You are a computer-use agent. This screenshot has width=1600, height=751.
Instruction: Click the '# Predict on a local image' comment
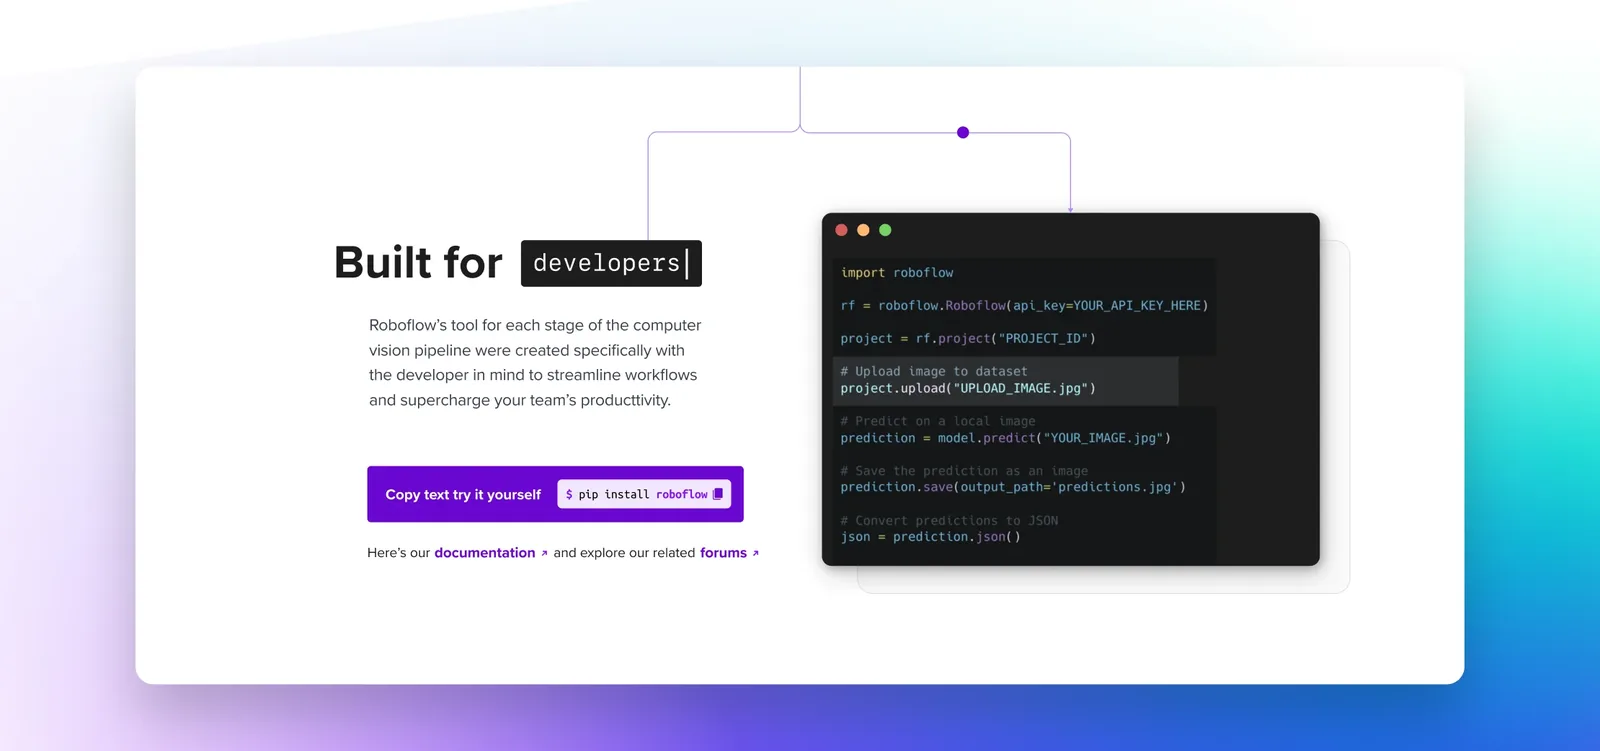[938, 421]
